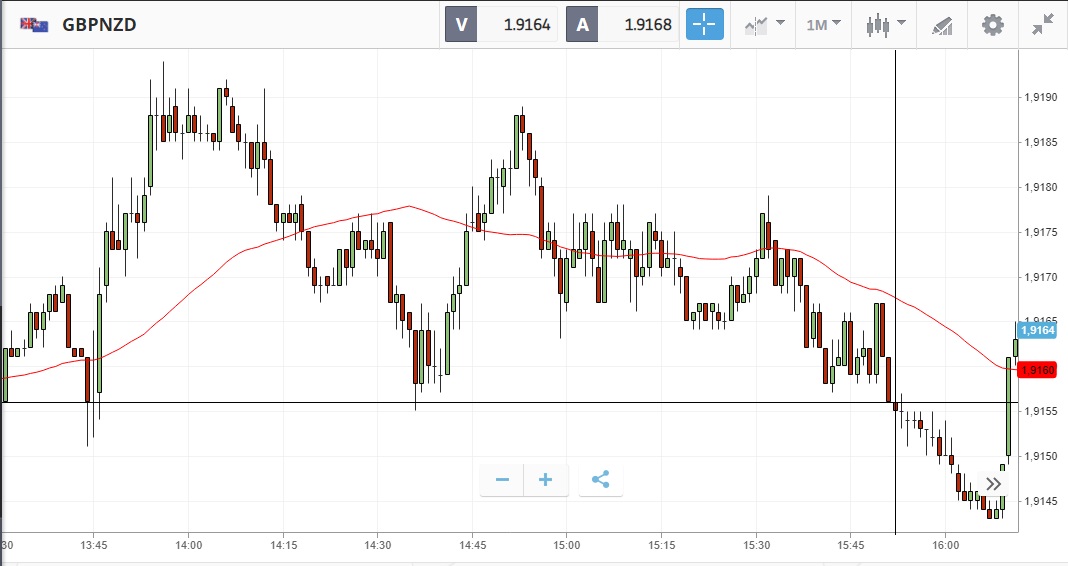Viewport: 1068px width, 566px height.
Task: Open chart settings gear
Action: (x=992, y=25)
